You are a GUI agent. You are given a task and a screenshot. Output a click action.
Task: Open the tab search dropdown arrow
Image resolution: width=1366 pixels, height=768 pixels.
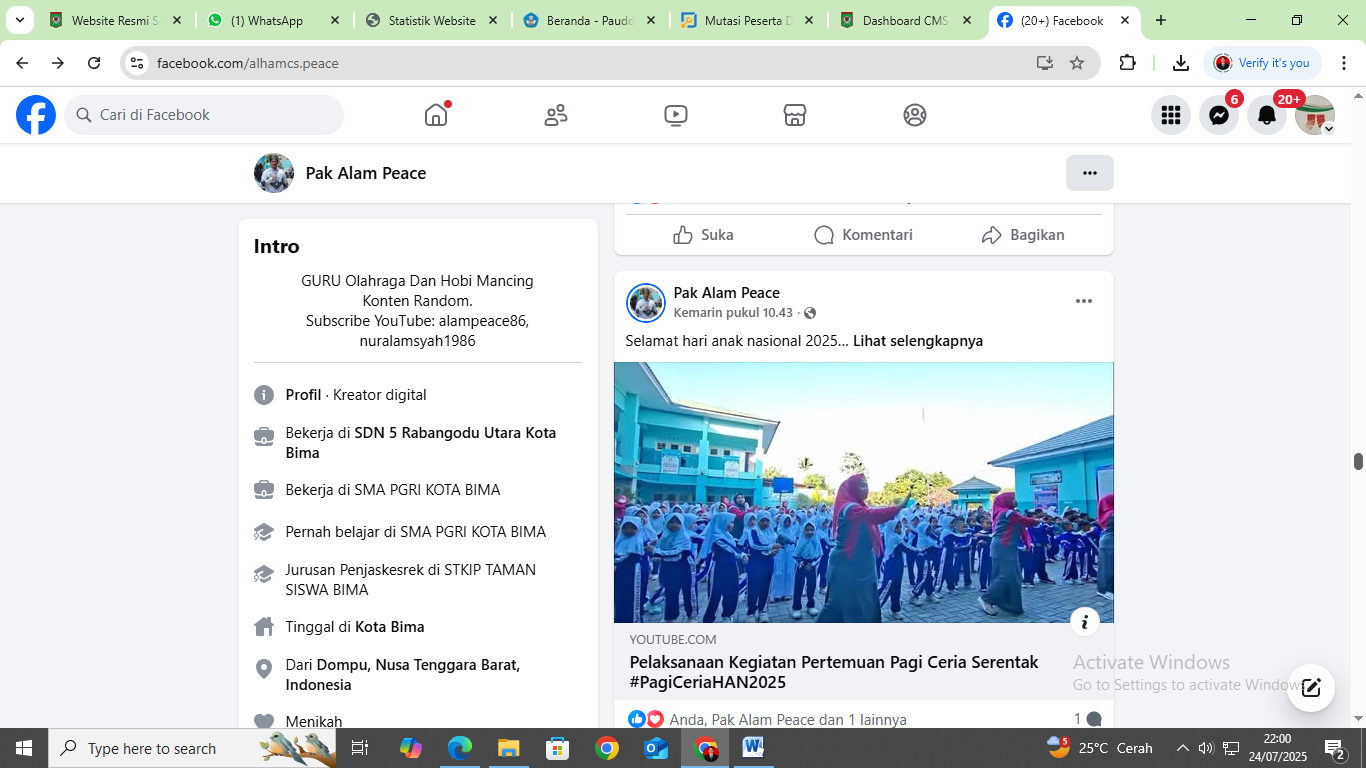tap(19, 20)
